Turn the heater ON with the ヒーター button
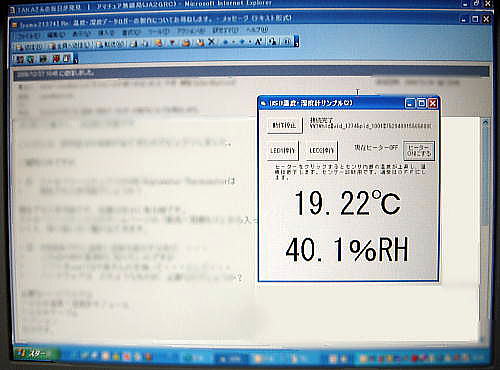 click(x=419, y=150)
